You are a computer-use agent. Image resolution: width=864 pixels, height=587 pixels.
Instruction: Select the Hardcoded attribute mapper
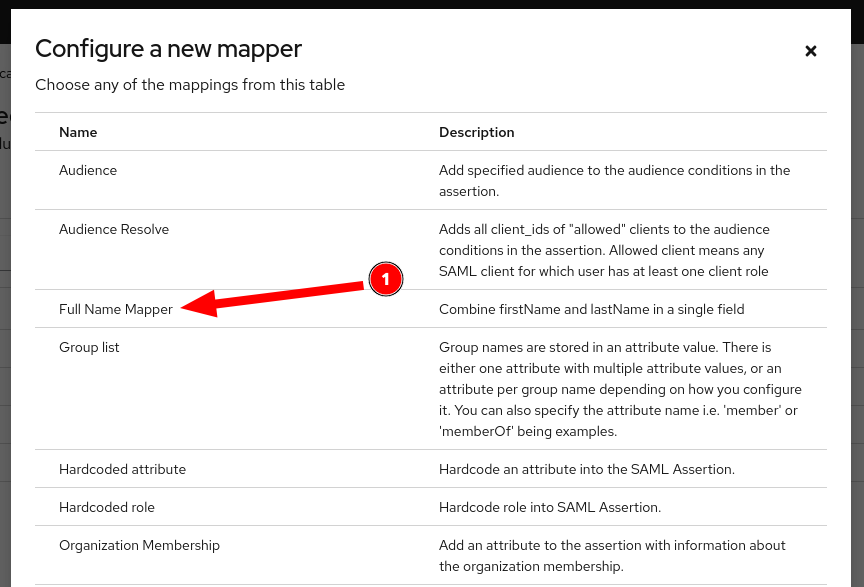(x=122, y=469)
